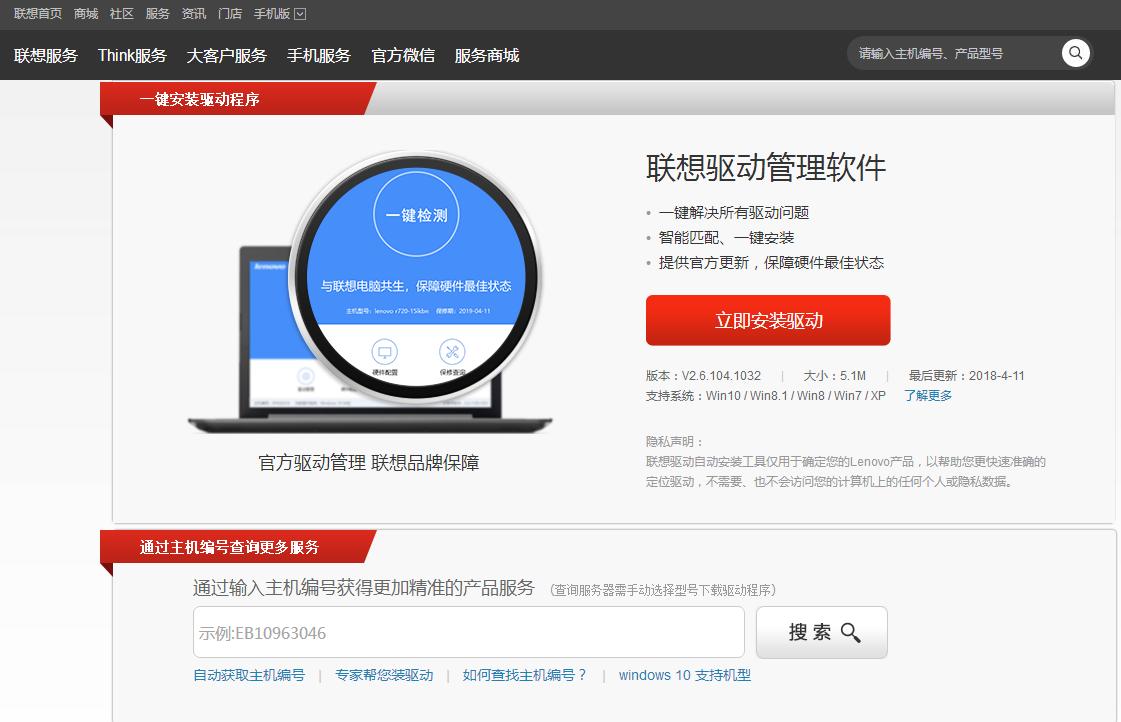This screenshot has height=722, width=1121.
Task: Click the magnifier icon in the top search bar
Action: [x=1075, y=53]
